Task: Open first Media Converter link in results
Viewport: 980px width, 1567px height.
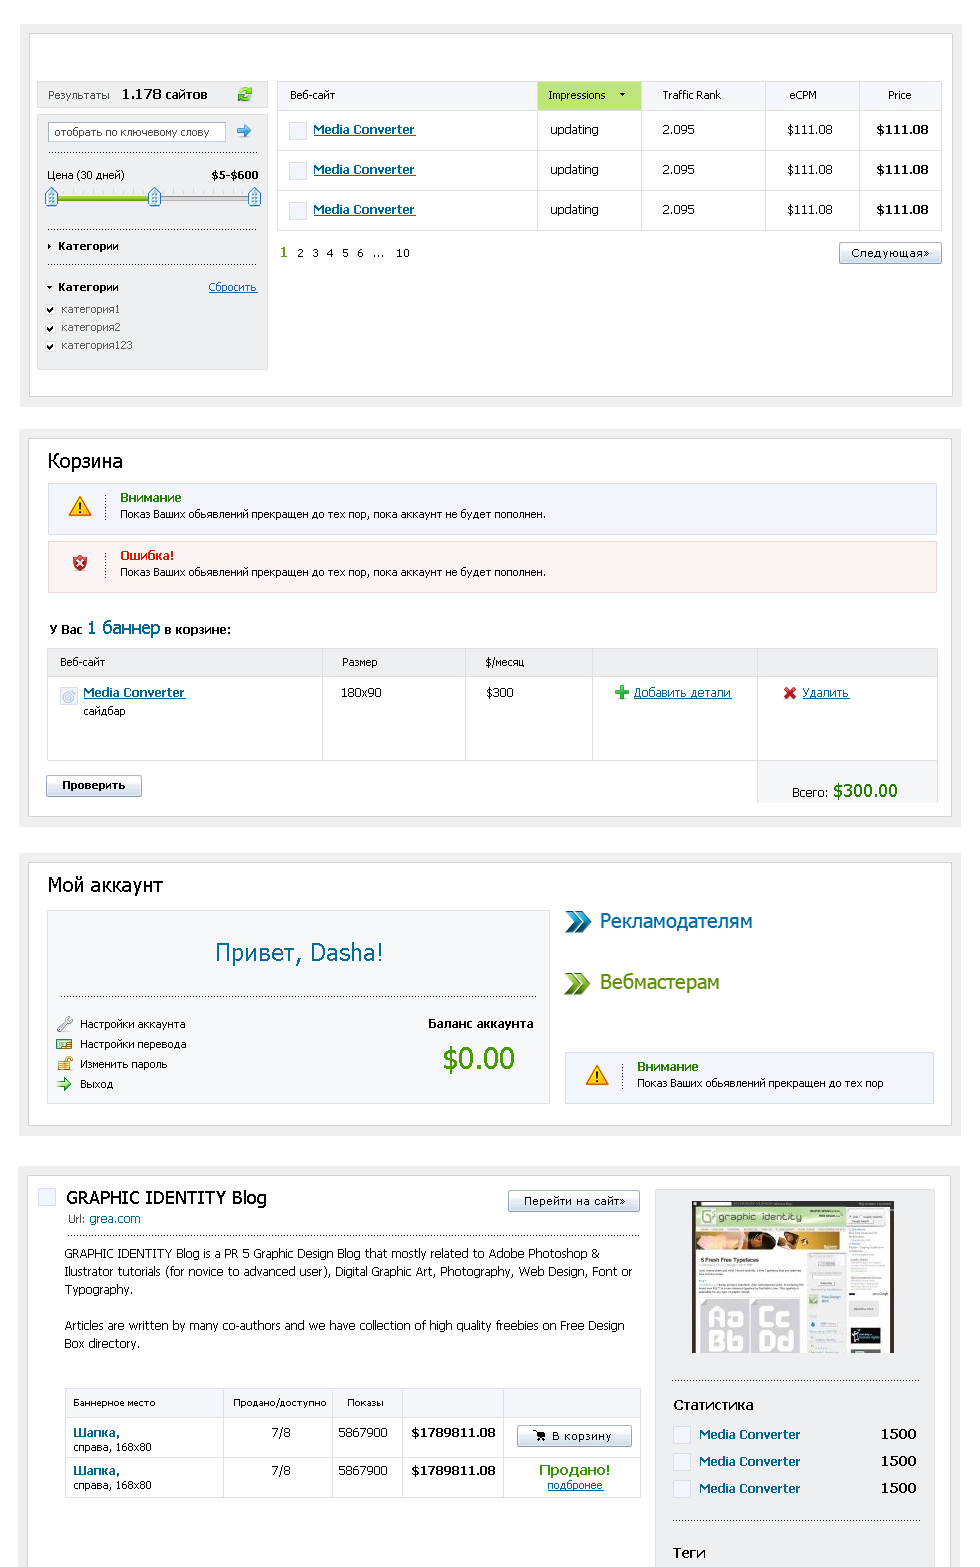Action: tap(364, 130)
